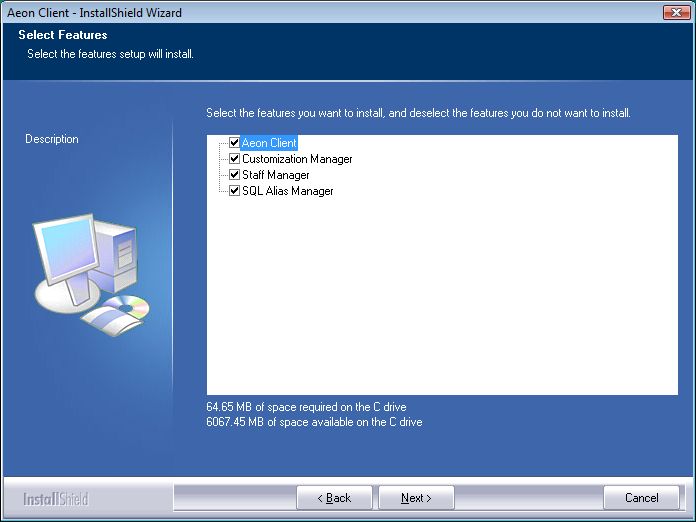Close the InstallShield Wizard window

pos(678,12)
